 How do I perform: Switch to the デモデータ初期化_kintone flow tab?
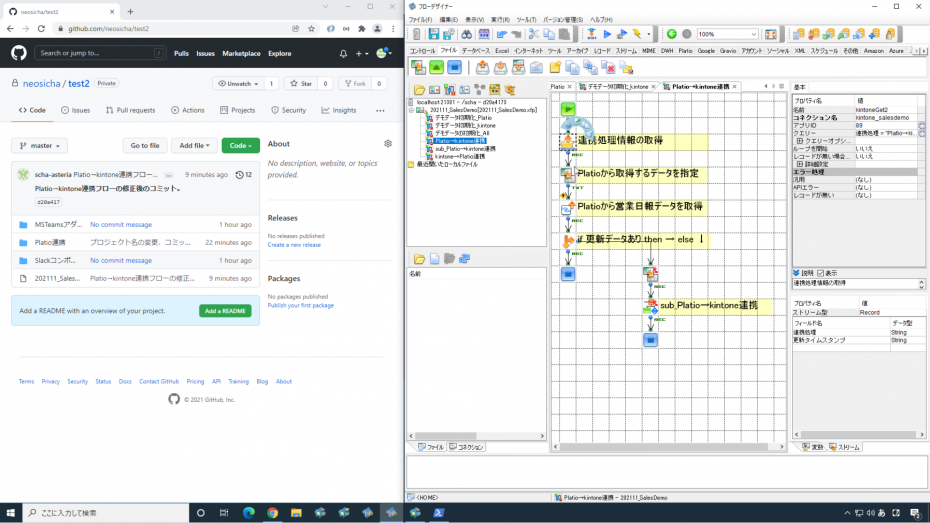(x=617, y=87)
